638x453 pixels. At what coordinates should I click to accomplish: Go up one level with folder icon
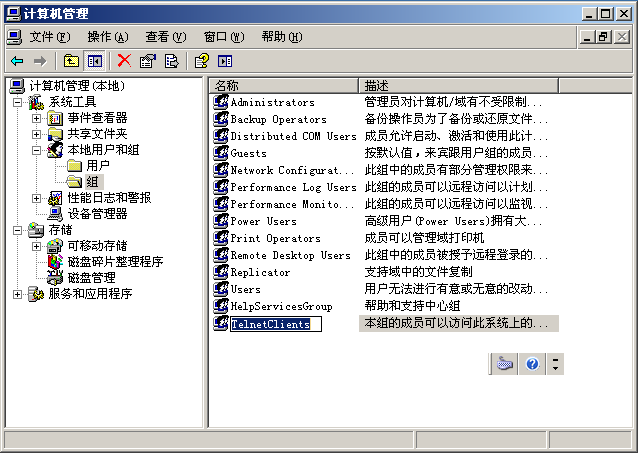(x=71, y=61)
